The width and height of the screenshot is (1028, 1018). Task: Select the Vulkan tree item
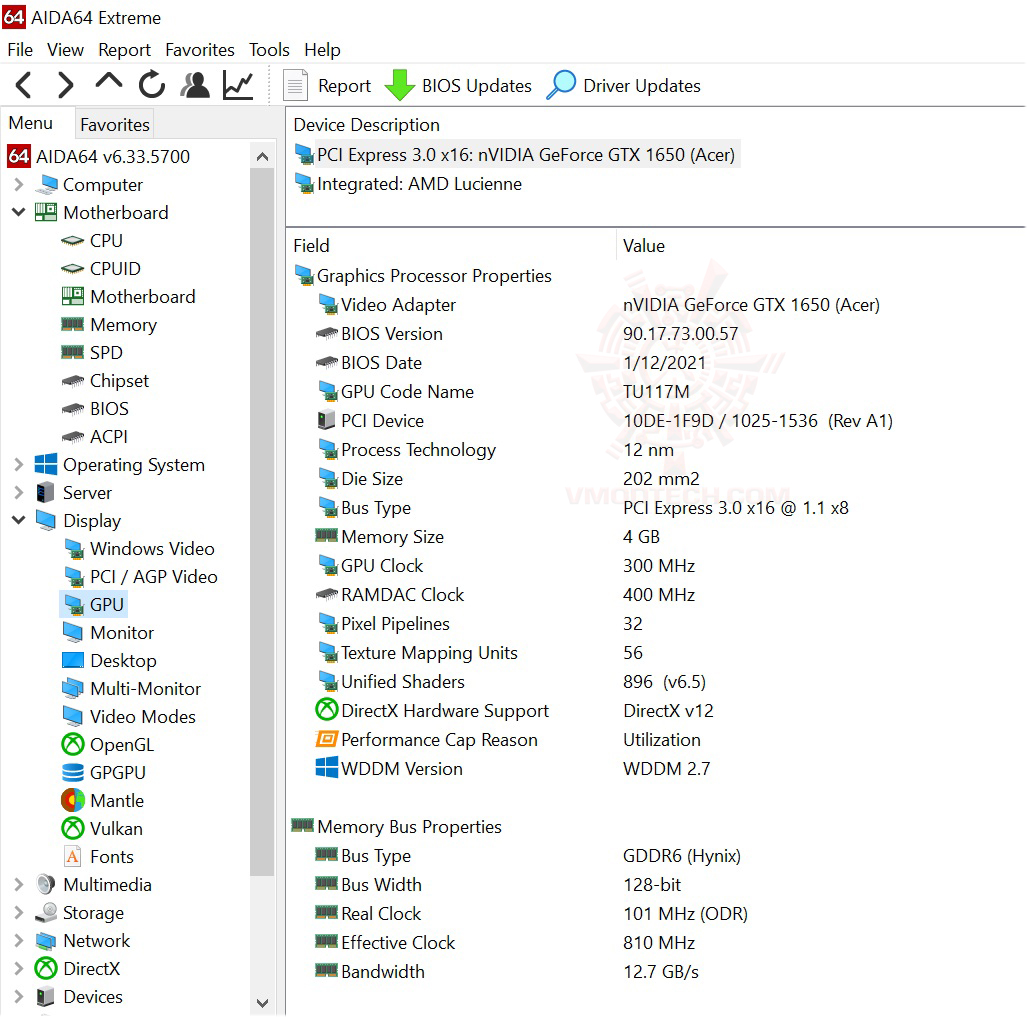[116, 829]
